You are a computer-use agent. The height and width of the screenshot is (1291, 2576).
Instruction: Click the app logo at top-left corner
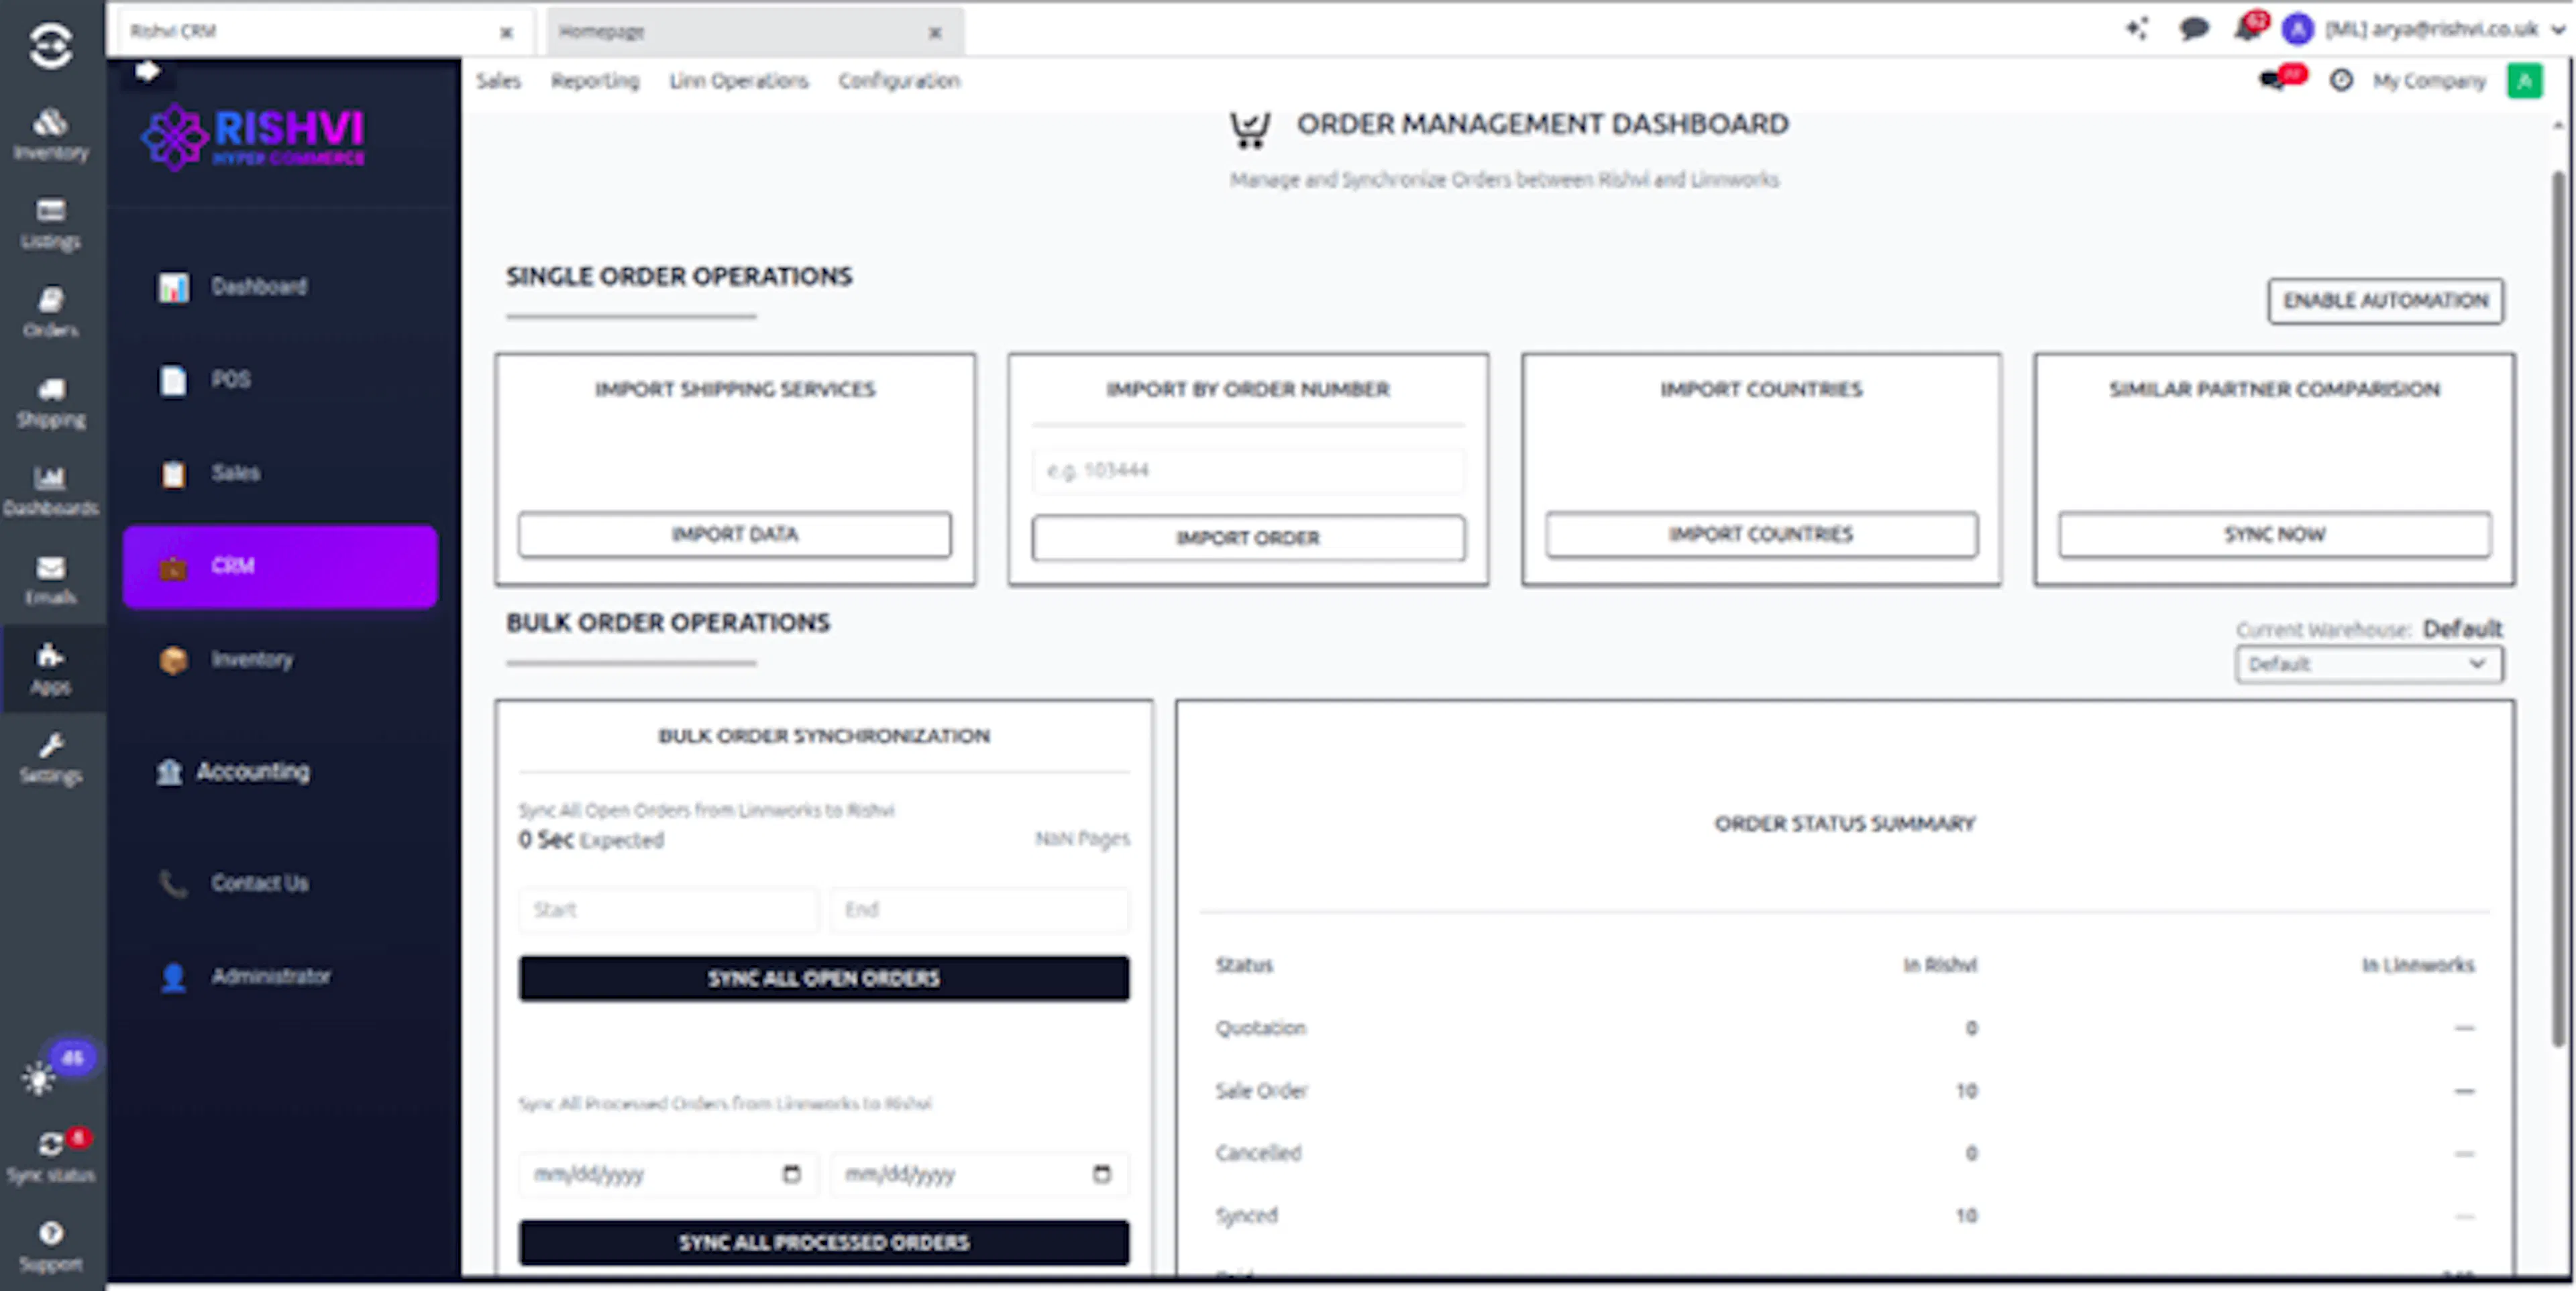[51, 45]
